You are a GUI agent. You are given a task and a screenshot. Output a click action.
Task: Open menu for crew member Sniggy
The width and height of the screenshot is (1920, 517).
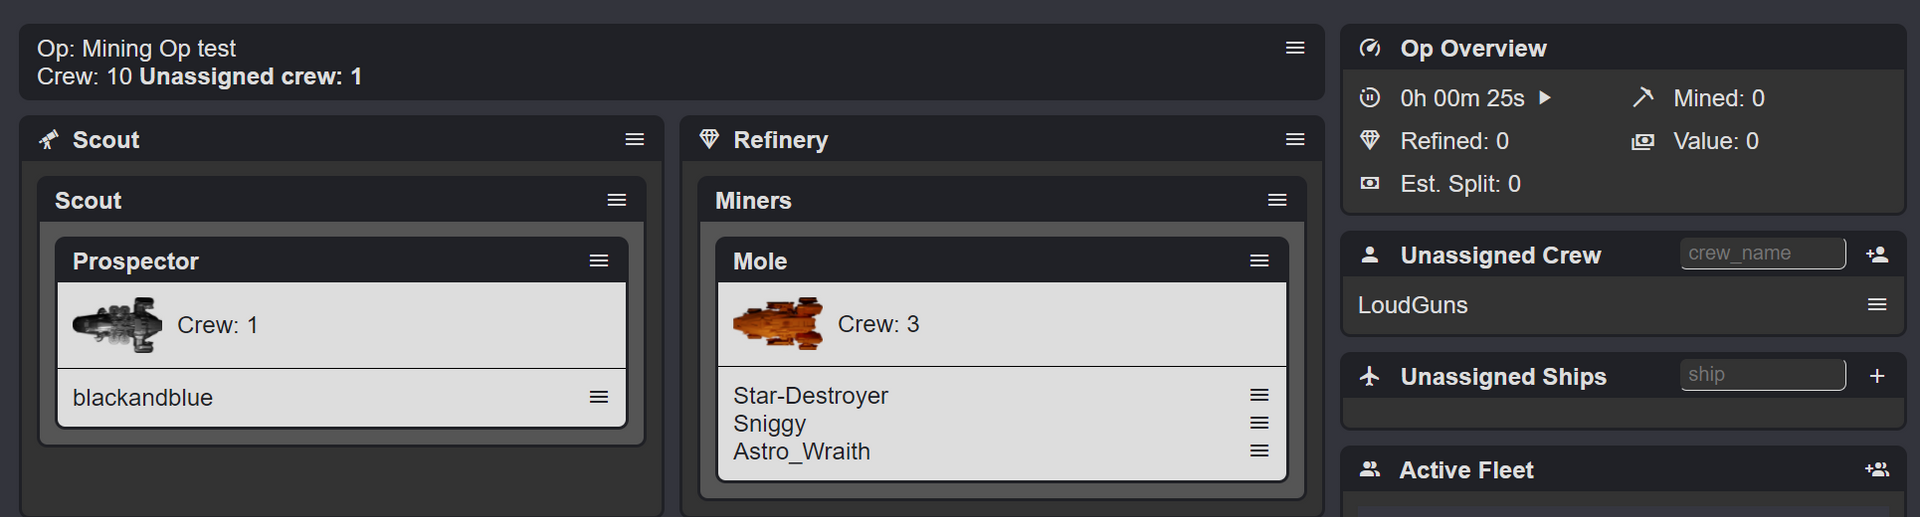[1259, 423]
